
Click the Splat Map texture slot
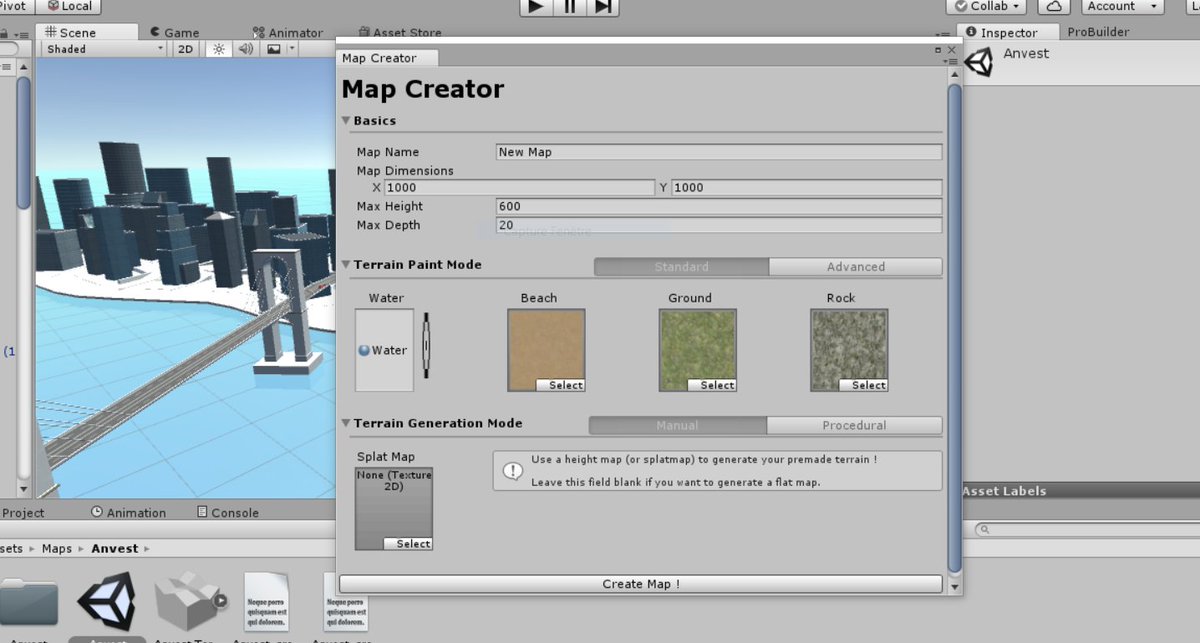pos(394,509)
